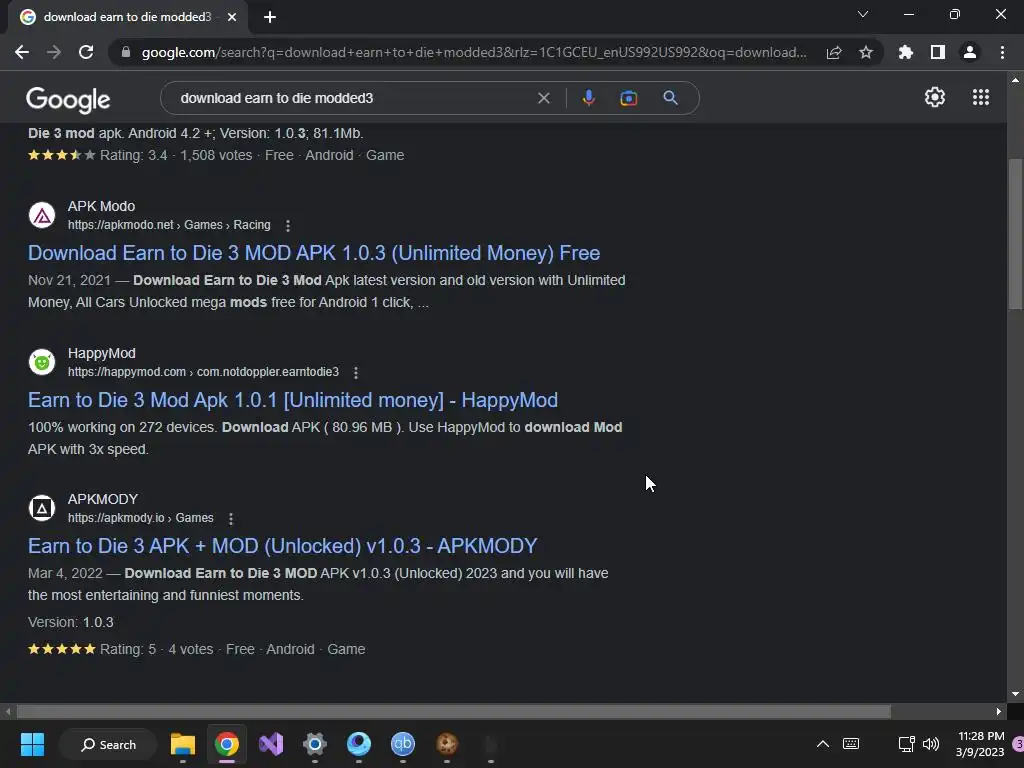Select the 'download earn to die modded3' tab

(127, 17)
